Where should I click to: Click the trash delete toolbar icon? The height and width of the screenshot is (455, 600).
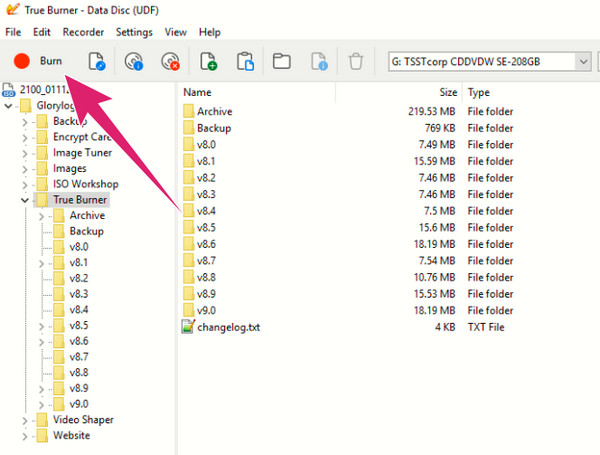[355, 61]
